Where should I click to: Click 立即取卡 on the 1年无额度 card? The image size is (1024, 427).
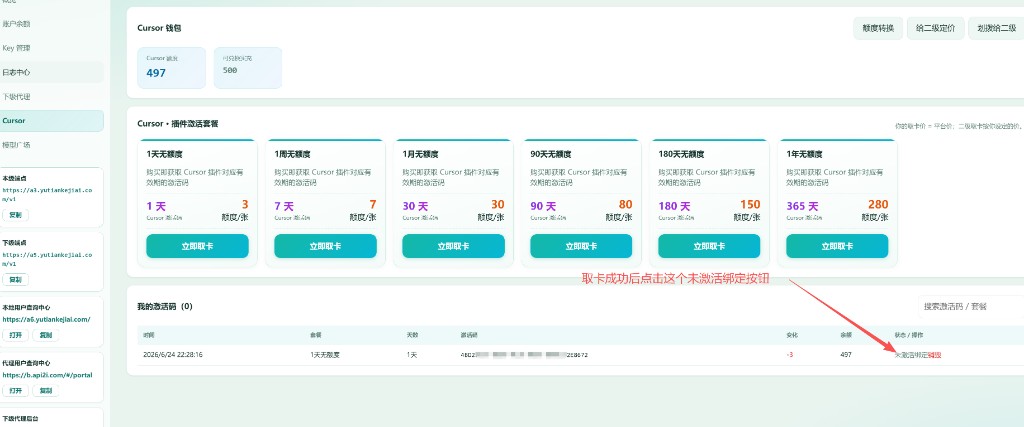point(837,246)
